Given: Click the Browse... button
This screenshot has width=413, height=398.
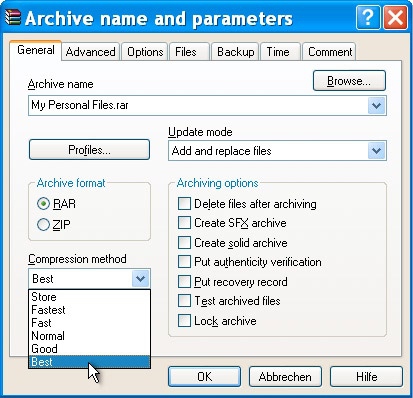Looking at the screenshot, I should tap(349, 81).
